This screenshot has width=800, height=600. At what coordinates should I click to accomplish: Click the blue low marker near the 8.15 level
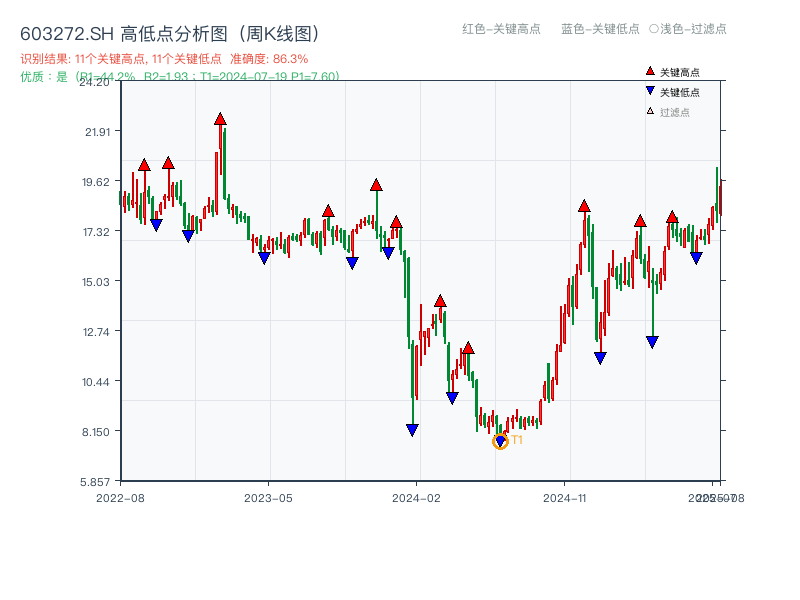(412, 429)
